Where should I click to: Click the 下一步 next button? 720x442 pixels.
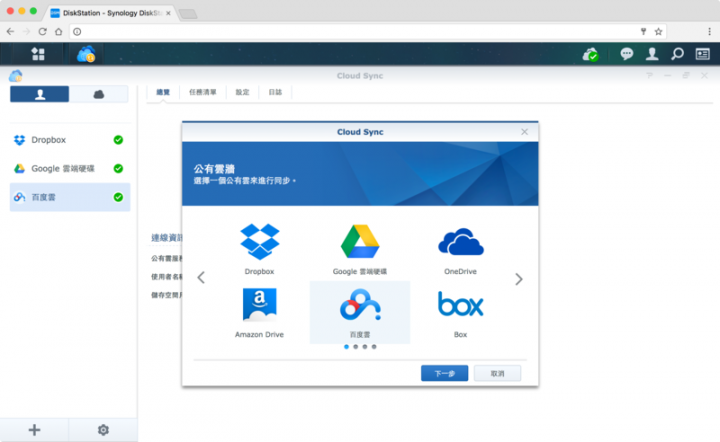tap(444, 373)
